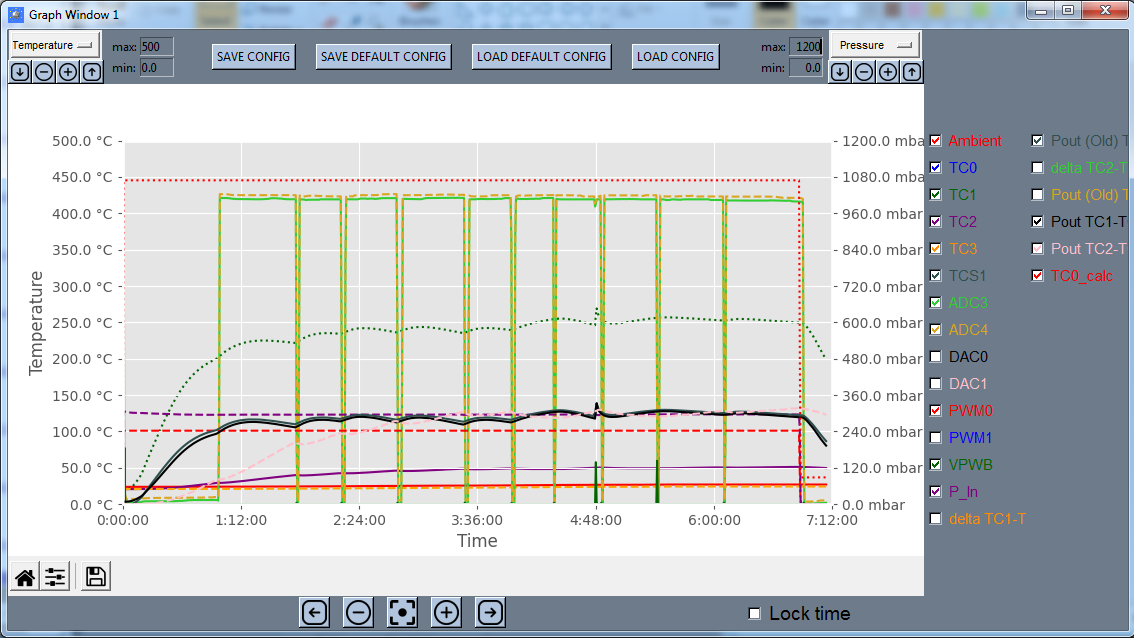Pan time axis right with bottom arrow
This screenshot has height=639, width=1134.
tap(490, 612)
